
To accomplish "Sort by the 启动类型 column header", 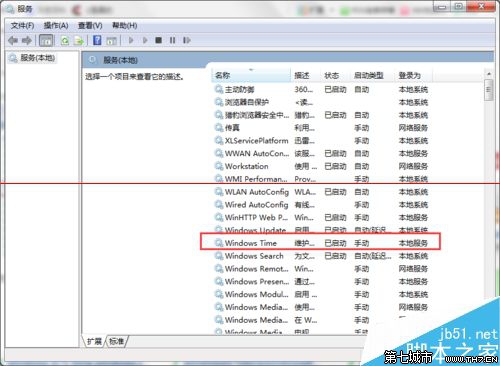I will [373, 75].
